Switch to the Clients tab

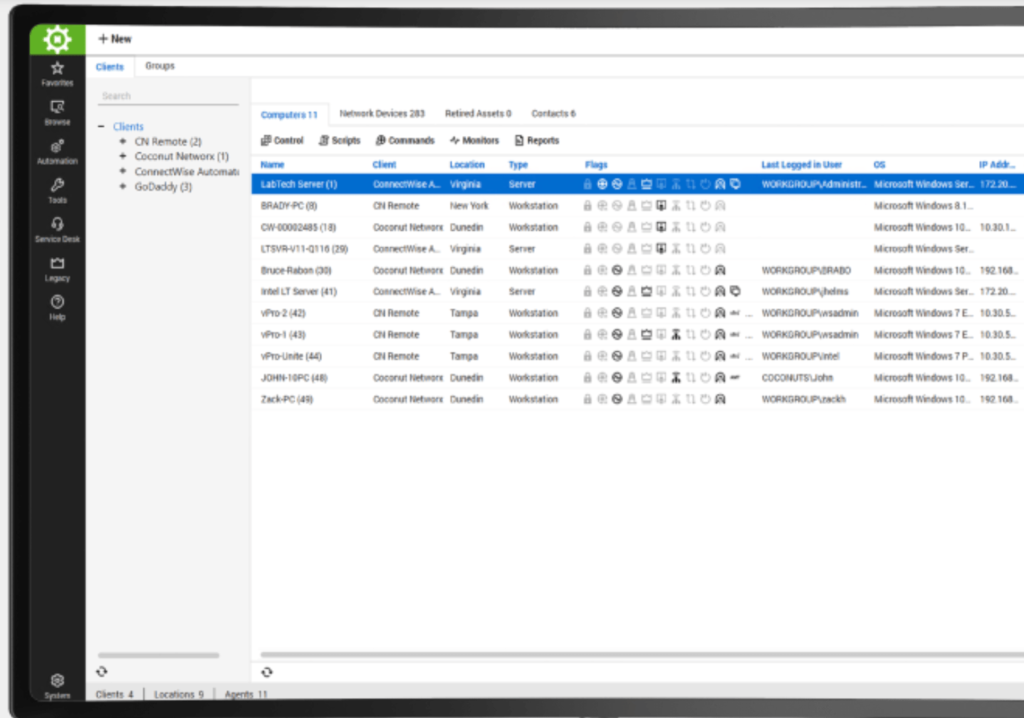coord(110,67)
